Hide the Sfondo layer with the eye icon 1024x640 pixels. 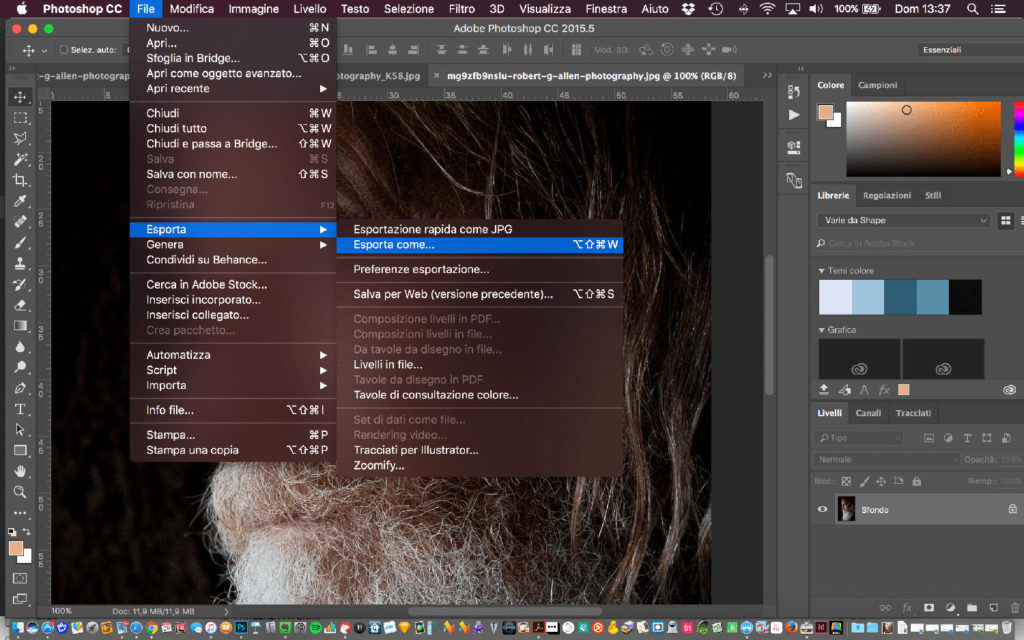(x=823, y=509)
